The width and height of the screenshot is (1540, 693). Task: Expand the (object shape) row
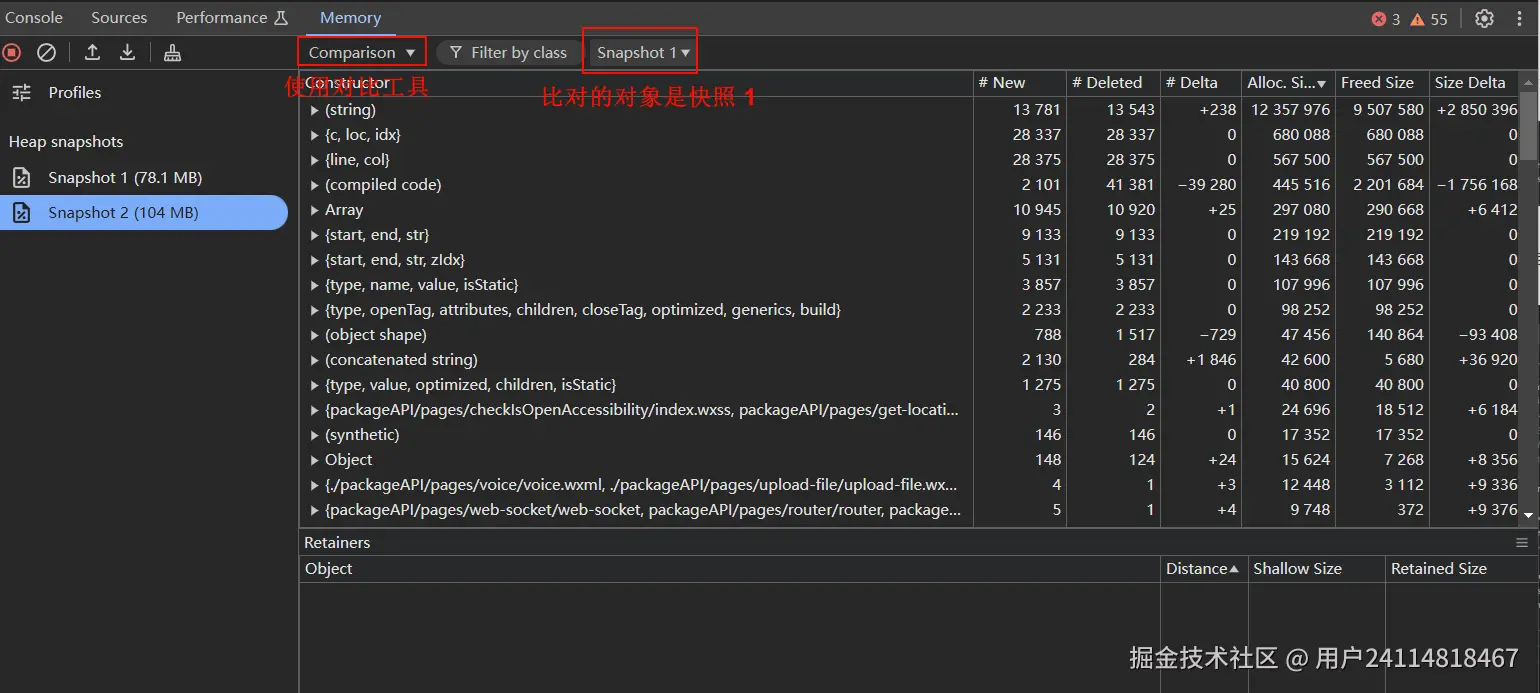(x=315, y=335)
